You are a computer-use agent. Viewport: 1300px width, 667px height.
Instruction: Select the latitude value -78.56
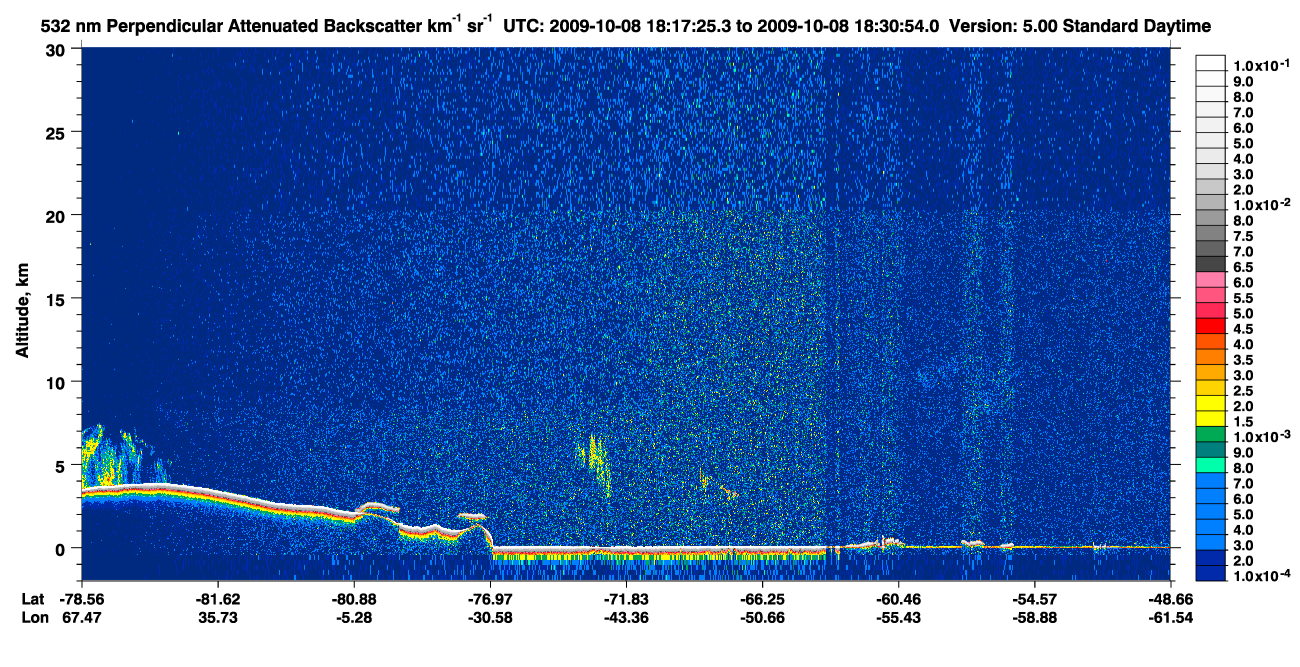click(83, 598)
